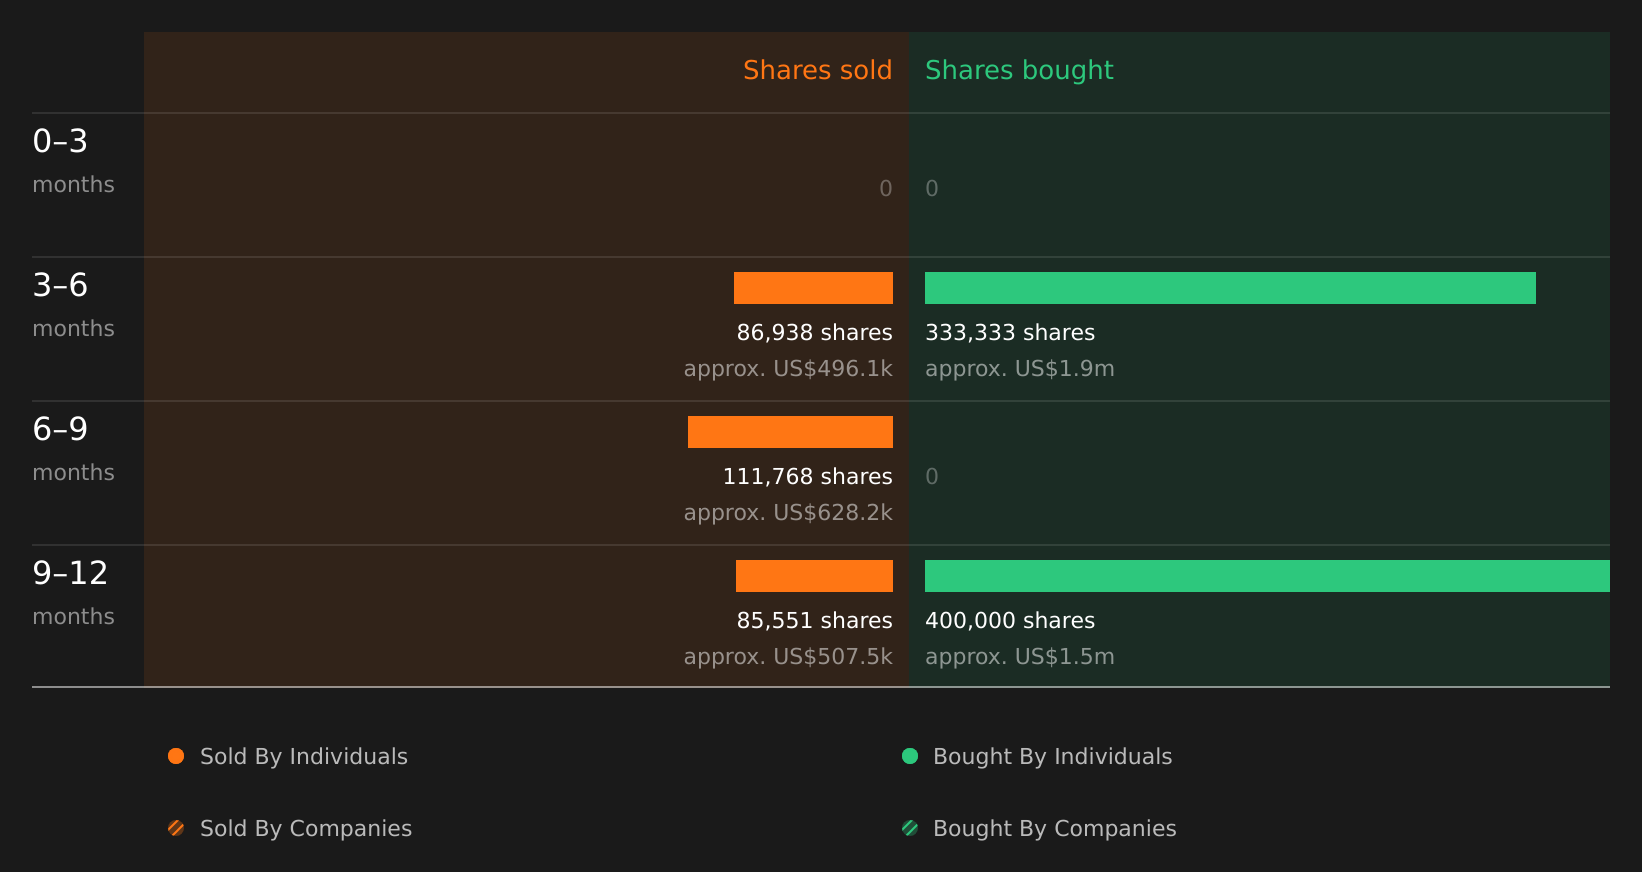Select the 3–6 months green bought bar

[x=1230, y=288]
